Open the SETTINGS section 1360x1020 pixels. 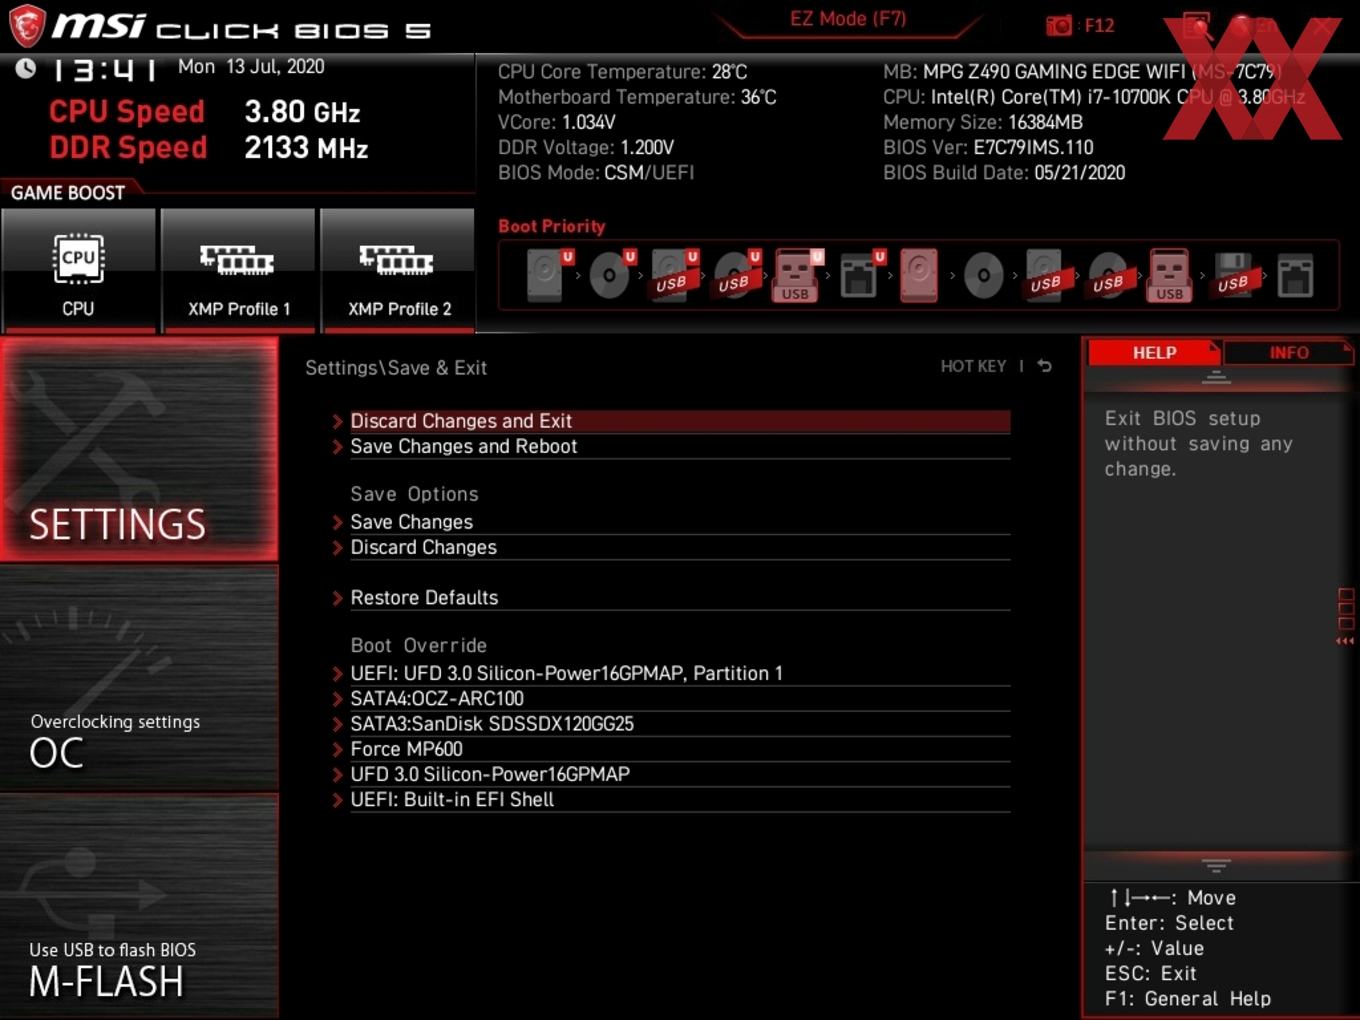(139, 449)
